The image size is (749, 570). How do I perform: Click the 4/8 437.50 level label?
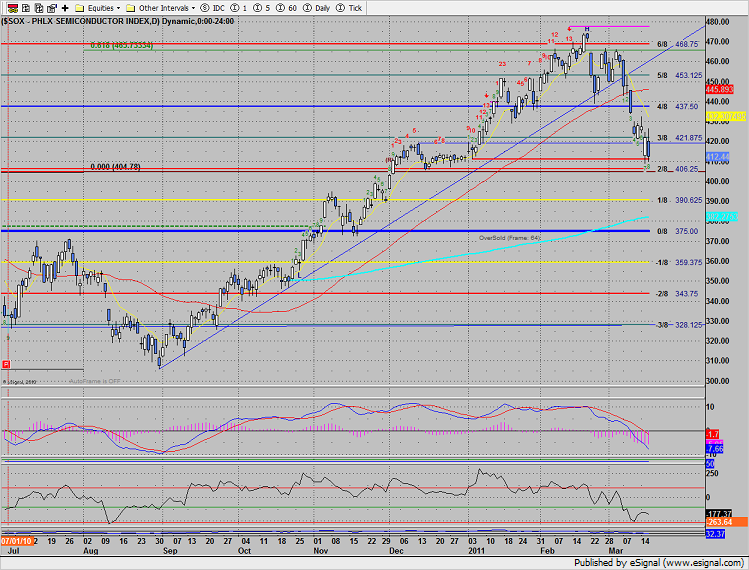click(677, 107)
